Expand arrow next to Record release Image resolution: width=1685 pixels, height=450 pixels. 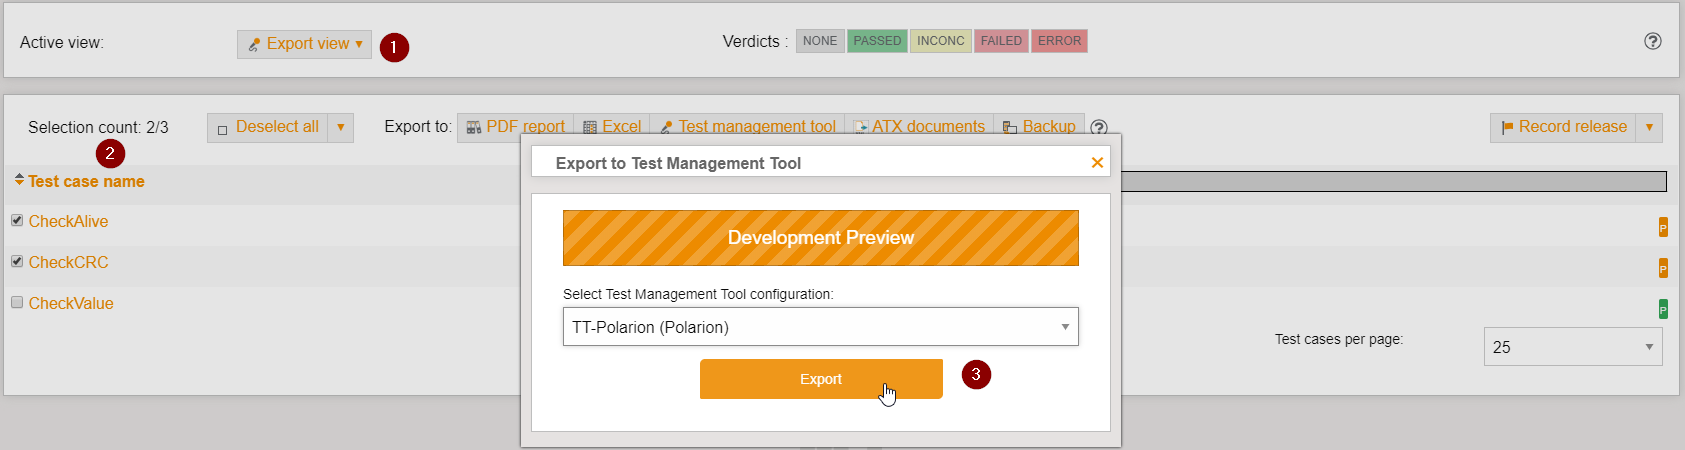coord(1648,127)
